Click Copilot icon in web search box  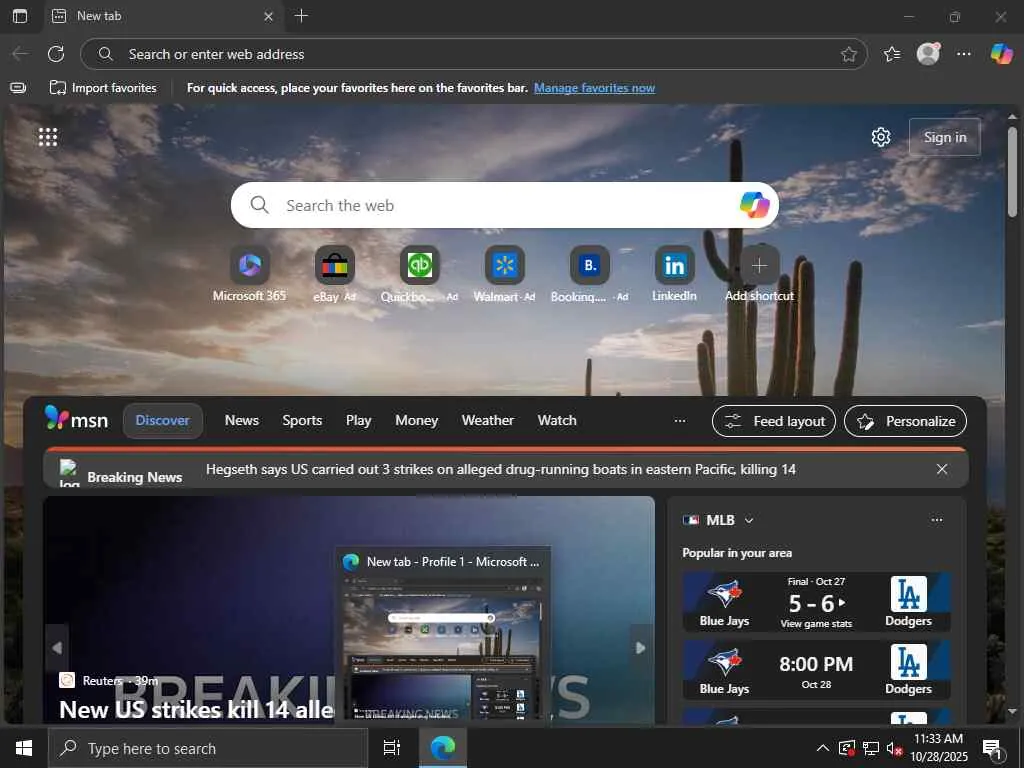(754, 205)
